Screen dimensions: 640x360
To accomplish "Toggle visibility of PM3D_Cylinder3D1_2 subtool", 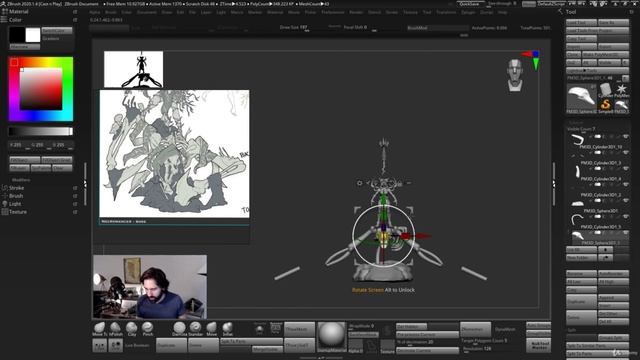I will [625, 184].
